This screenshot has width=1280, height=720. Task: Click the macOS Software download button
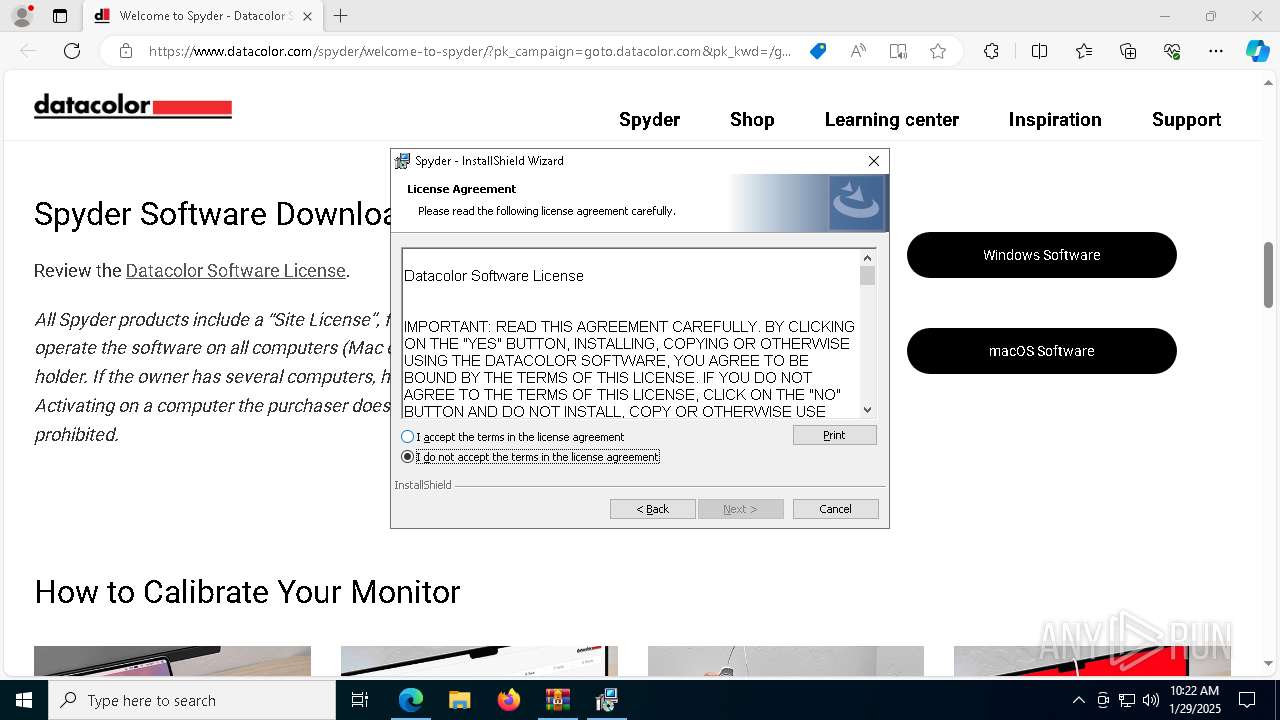(x=1041, y=351)
